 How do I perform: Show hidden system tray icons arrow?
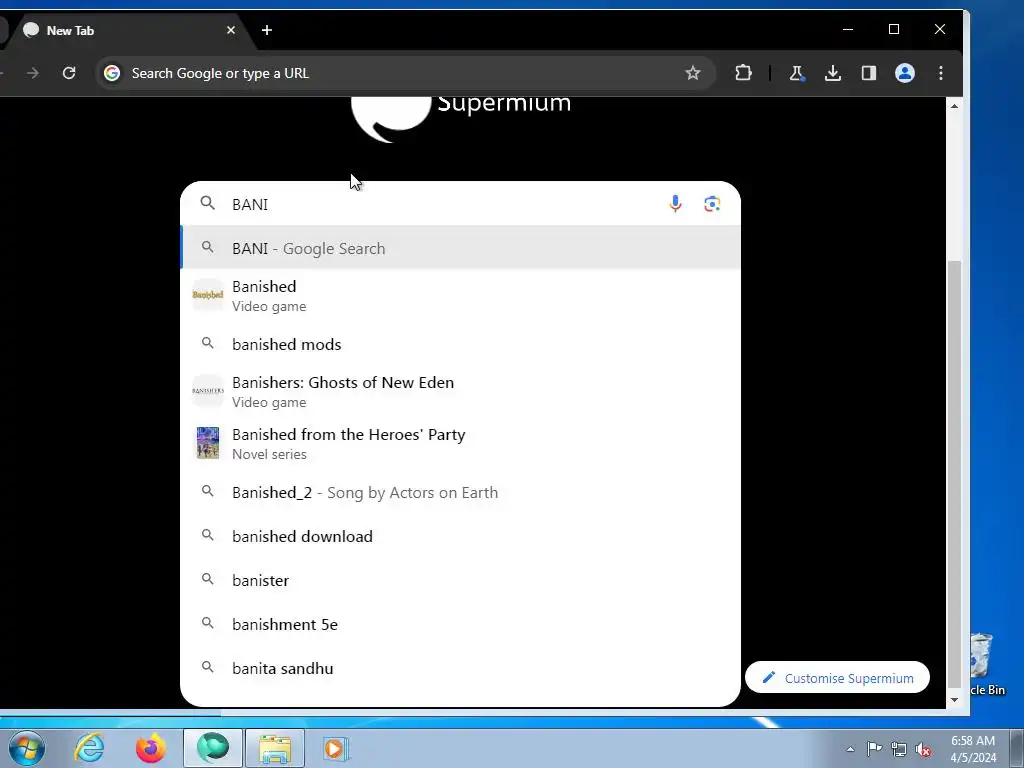[x=850, y=749]
